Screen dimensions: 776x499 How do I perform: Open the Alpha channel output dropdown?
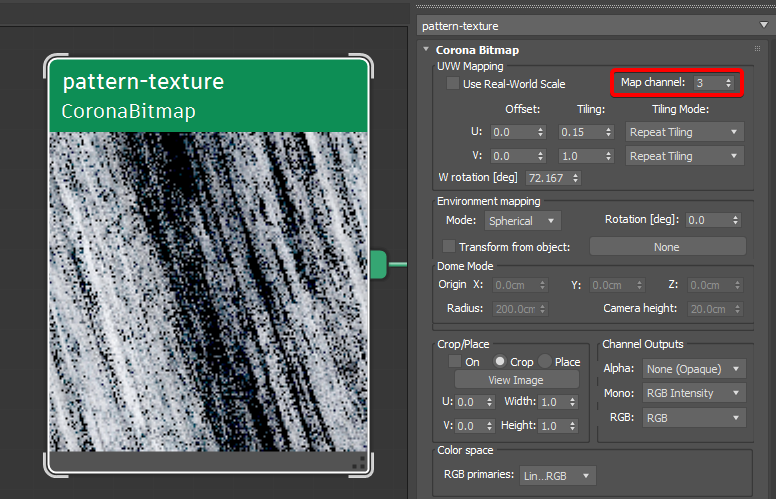pos(694,368)
